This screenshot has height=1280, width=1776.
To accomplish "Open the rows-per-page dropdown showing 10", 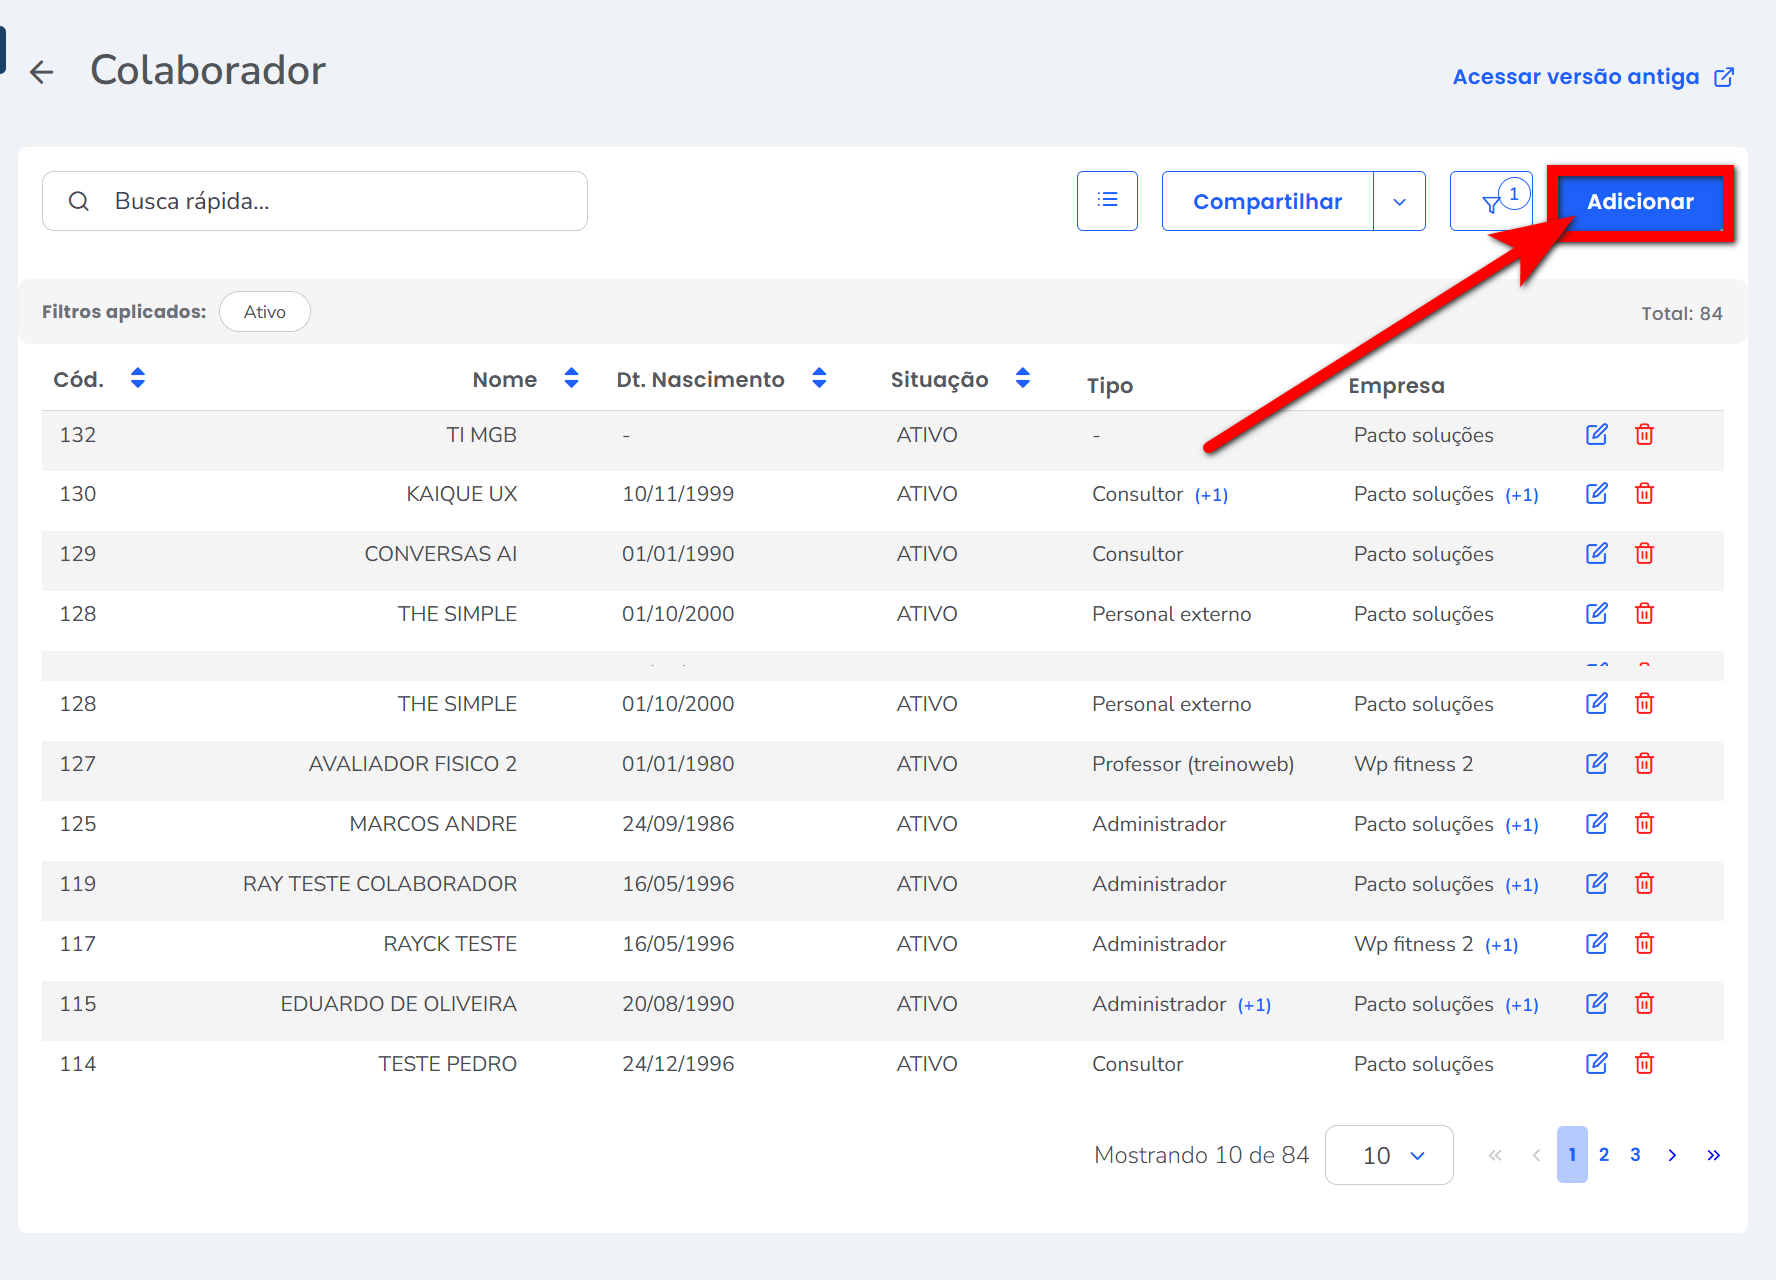I will click(1389, 1155).
